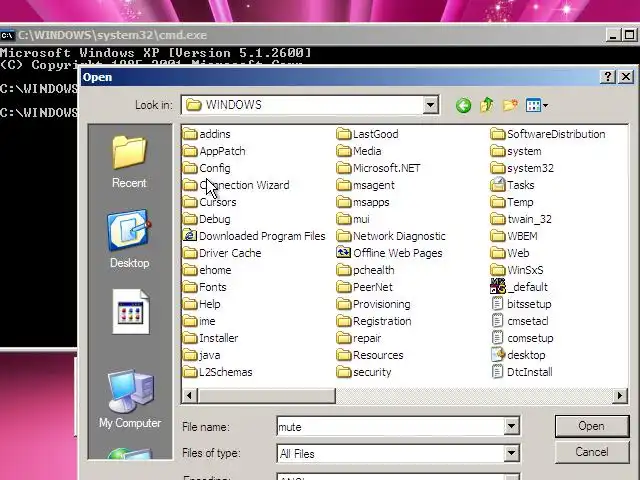Expand the Look in dropdown
This screenshot has height=480, width=640.
(430, 105)
